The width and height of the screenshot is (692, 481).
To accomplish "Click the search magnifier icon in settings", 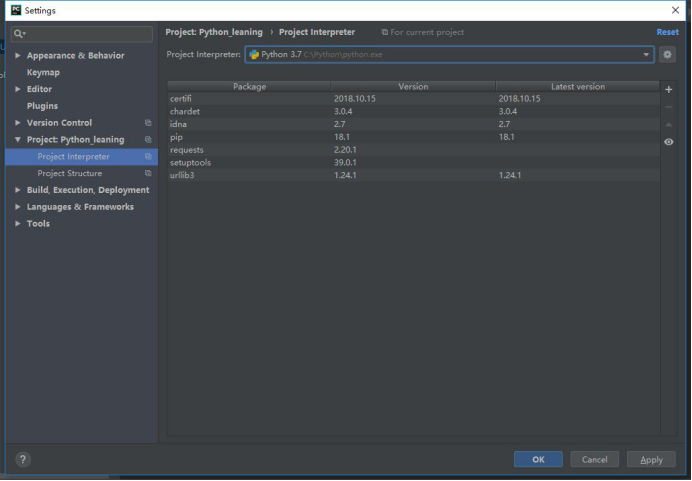I will pos(19,34).
